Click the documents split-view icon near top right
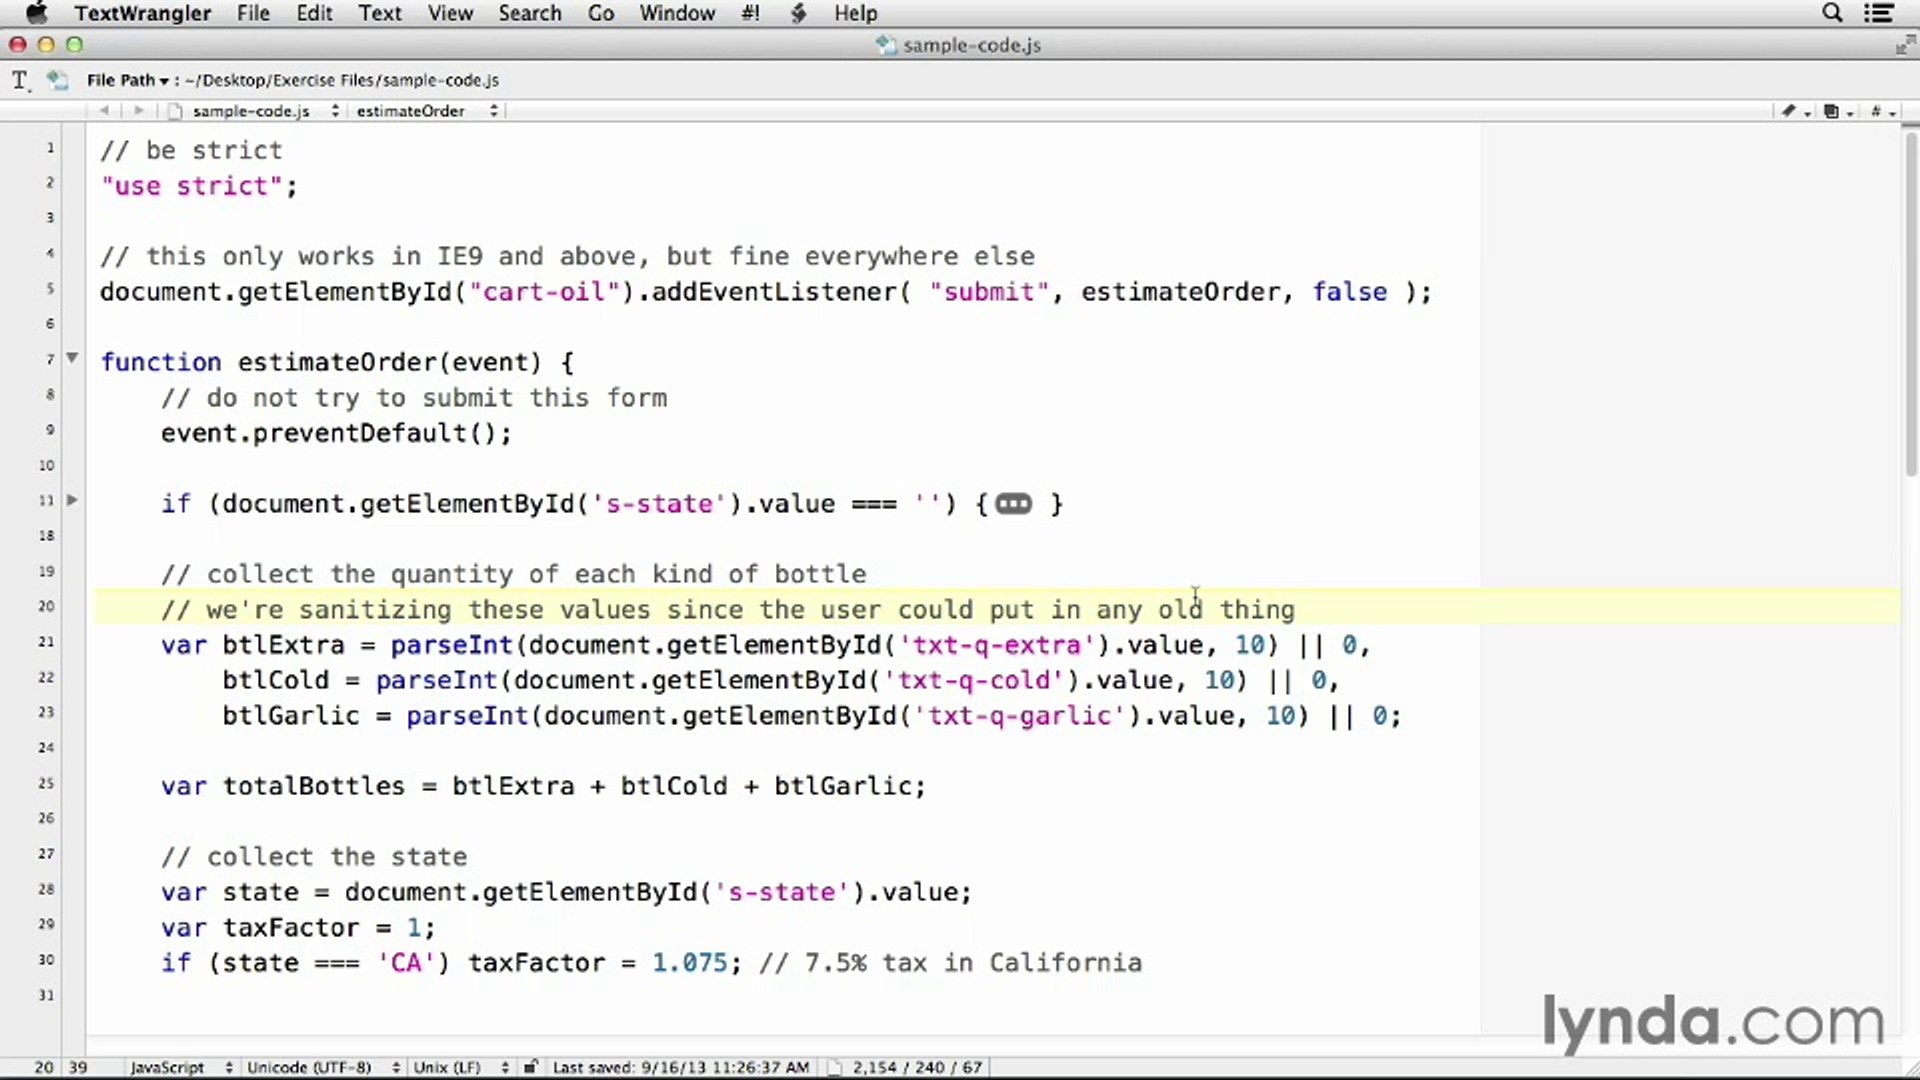The width and height of the screenshot is (1920, 1080). pos(1833,111)
